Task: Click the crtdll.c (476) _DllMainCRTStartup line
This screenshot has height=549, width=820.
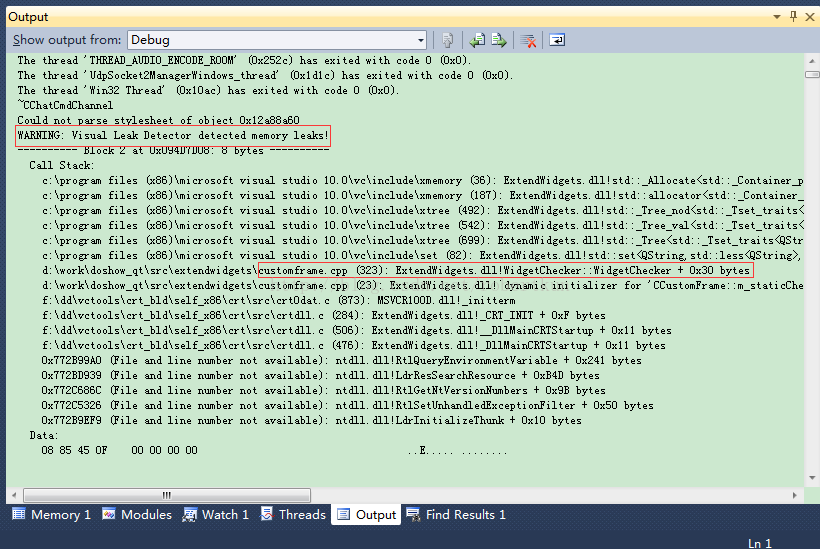Action: click(x=354, y=346)
